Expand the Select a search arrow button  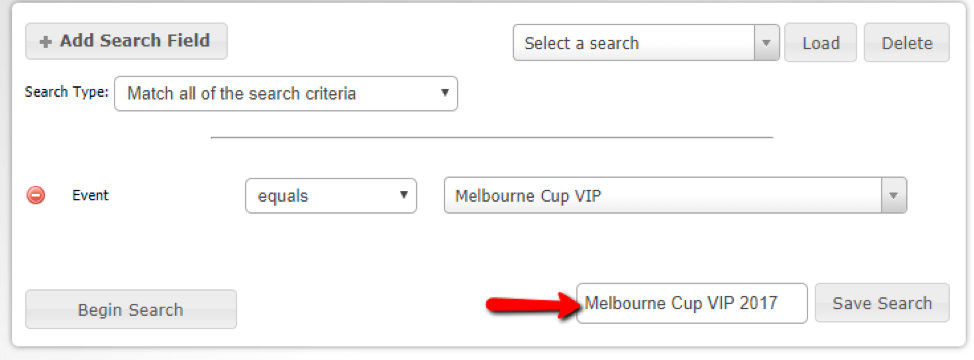pyautogui.click(x=767, y=43)
